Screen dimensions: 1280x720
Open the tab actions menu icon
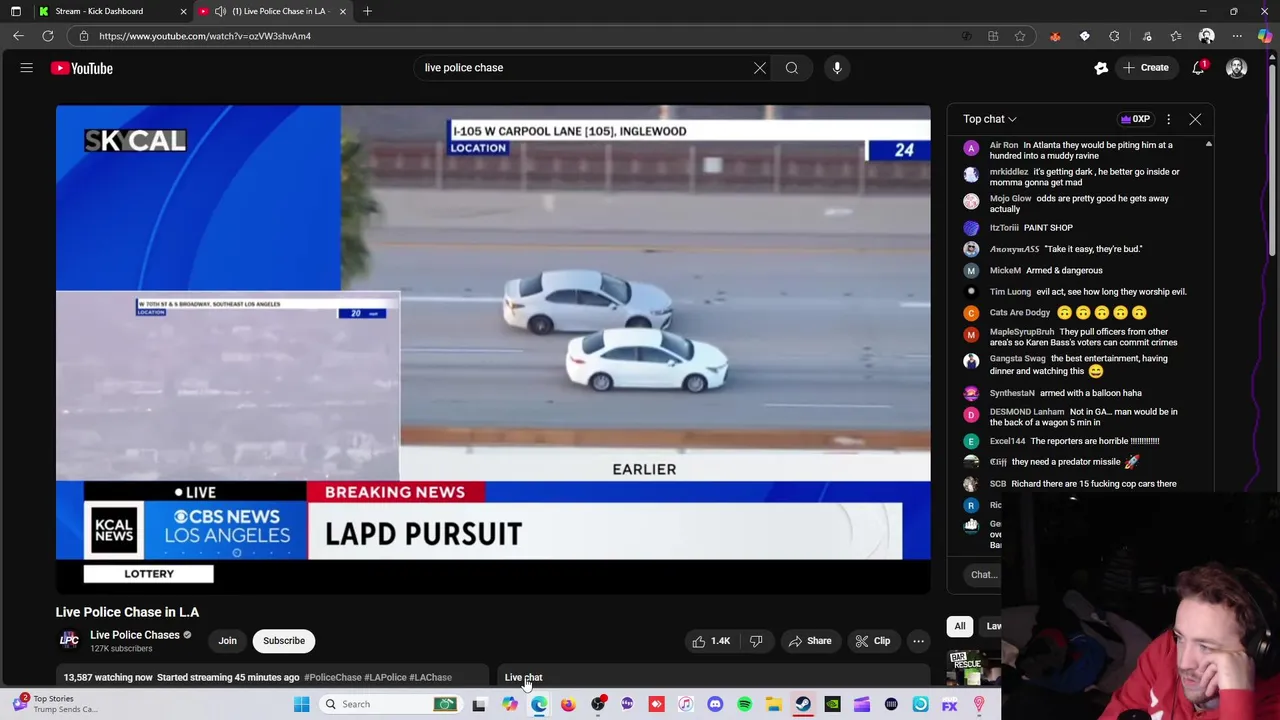16,11
